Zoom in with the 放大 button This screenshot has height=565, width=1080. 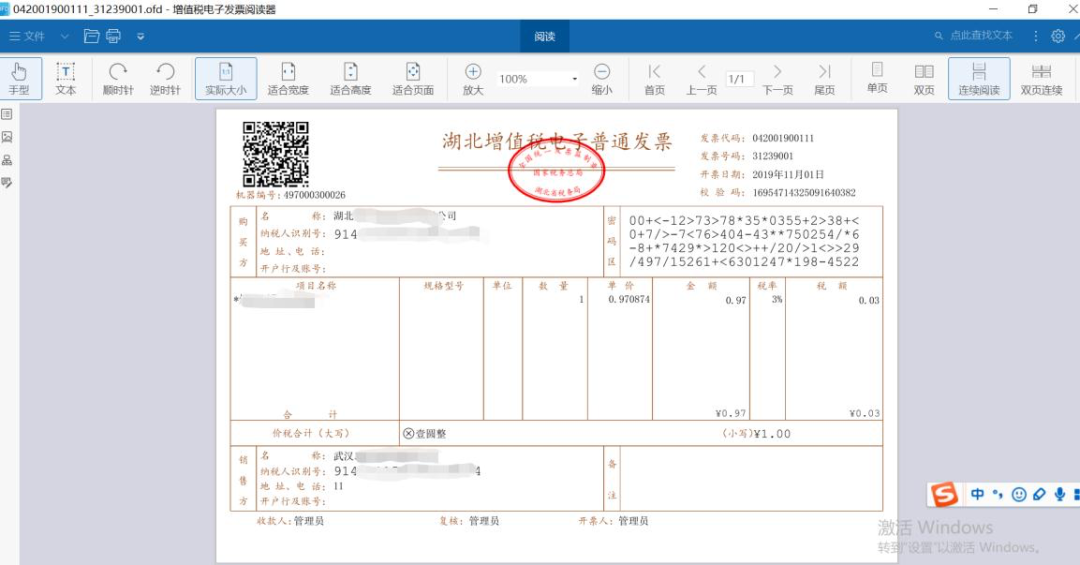pos(473,78)
